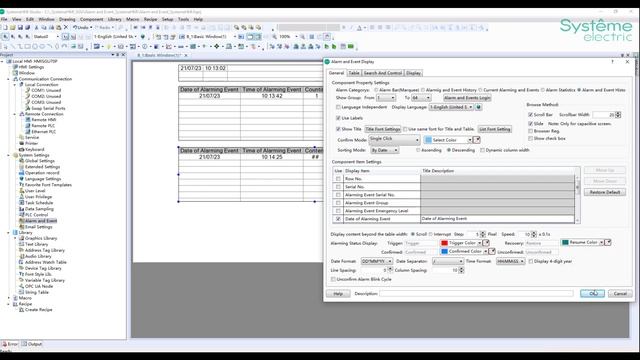This screenshot has height=360, width=640.
Task: Click the Title Font Settings button
Action: point(382,129)
